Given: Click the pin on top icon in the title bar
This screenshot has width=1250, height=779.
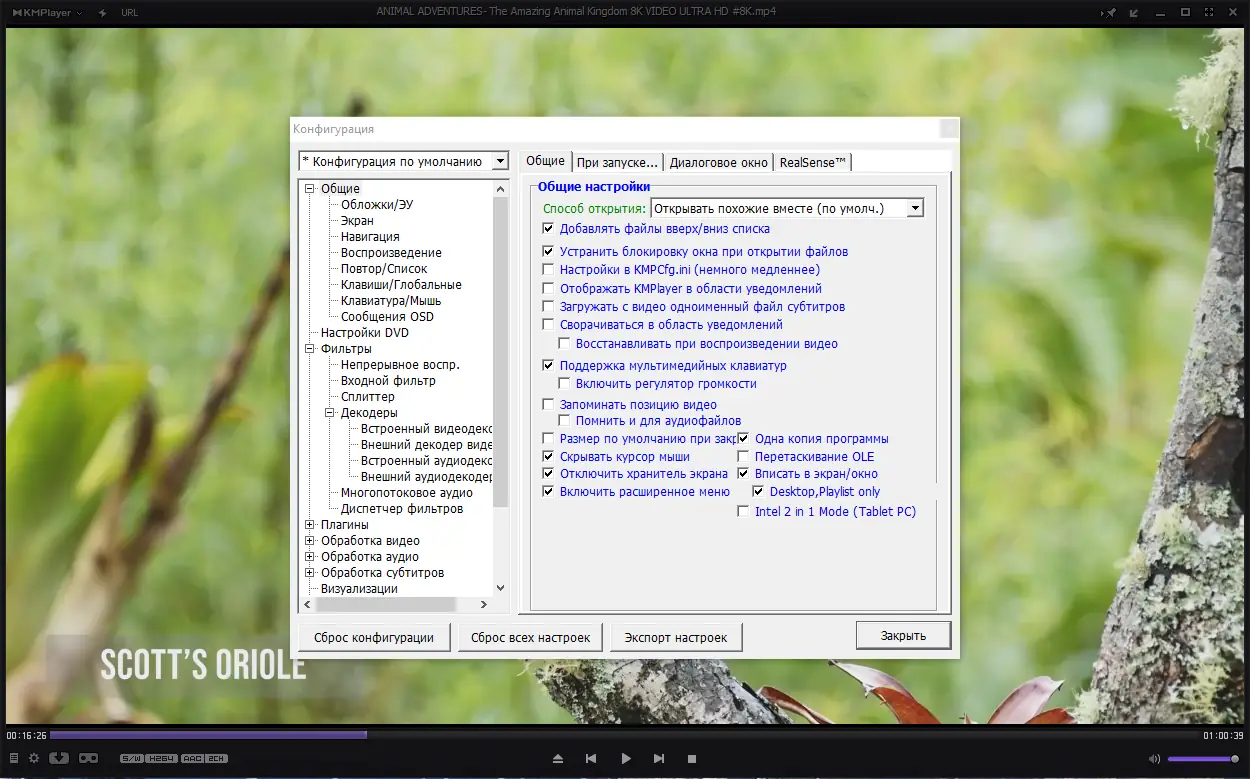Looking at the screenshot, I should tap(1110, 12).
